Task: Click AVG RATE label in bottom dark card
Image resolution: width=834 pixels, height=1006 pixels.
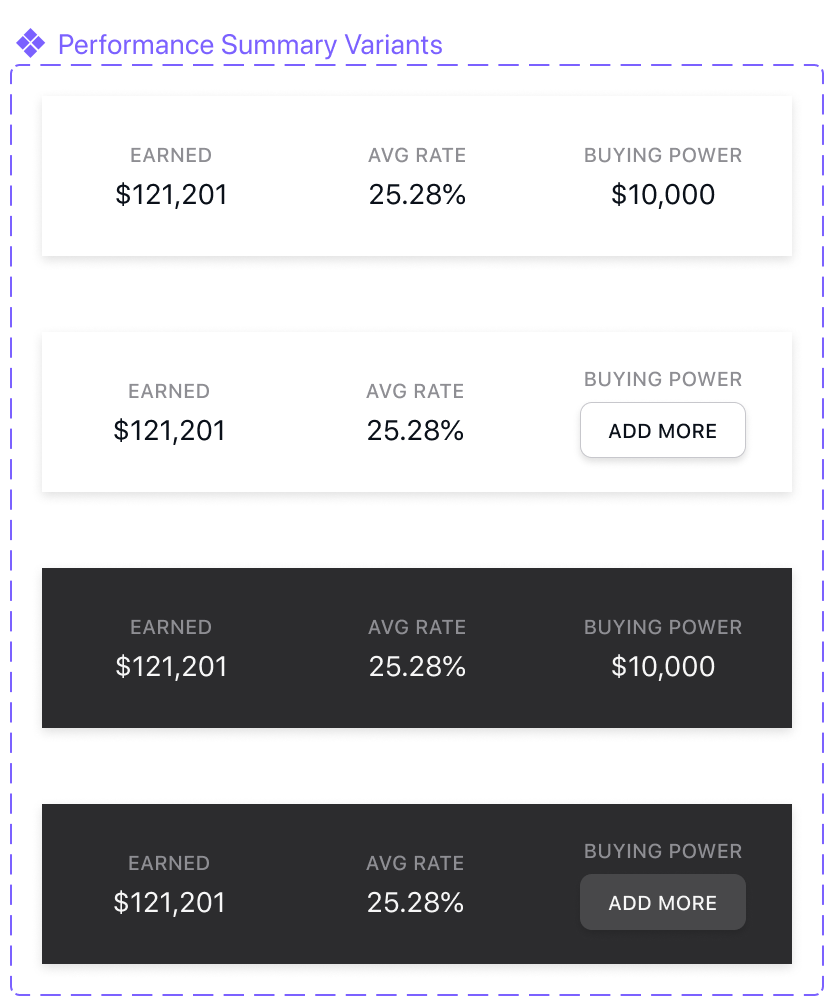Action: (415, 864)
